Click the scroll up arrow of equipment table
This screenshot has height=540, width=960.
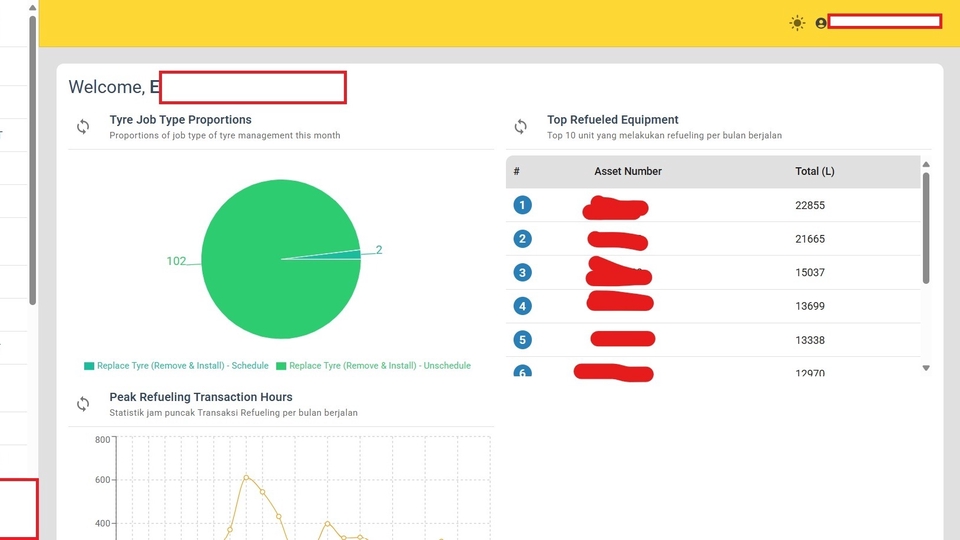926,164
